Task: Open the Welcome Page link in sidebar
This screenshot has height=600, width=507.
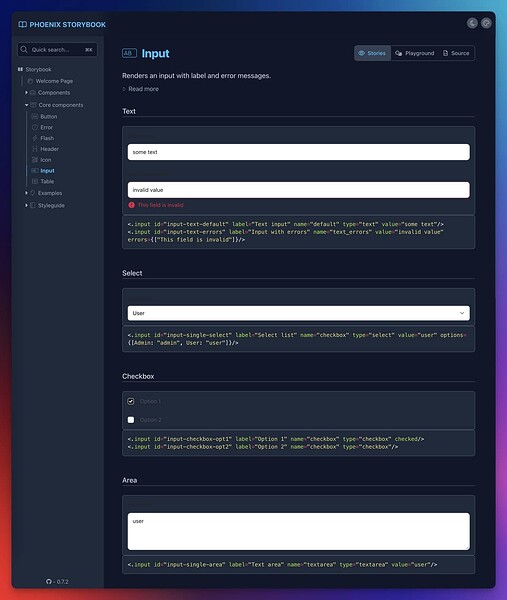Action: 54,81
